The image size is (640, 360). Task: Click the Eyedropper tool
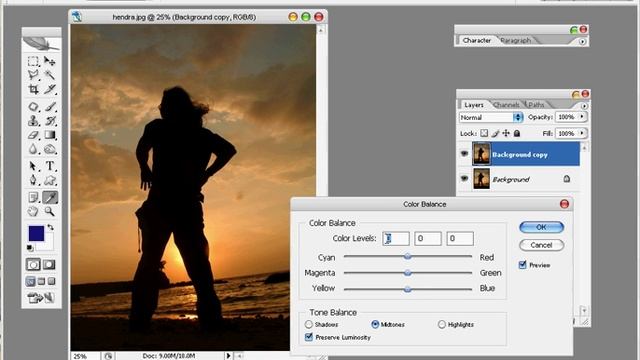click(50, 198)
